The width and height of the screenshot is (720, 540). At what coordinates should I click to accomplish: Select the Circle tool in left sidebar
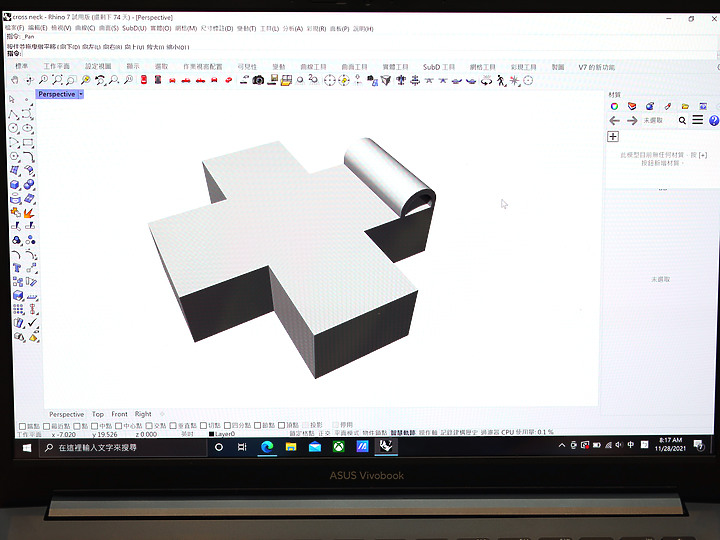[x=13, y=129]
